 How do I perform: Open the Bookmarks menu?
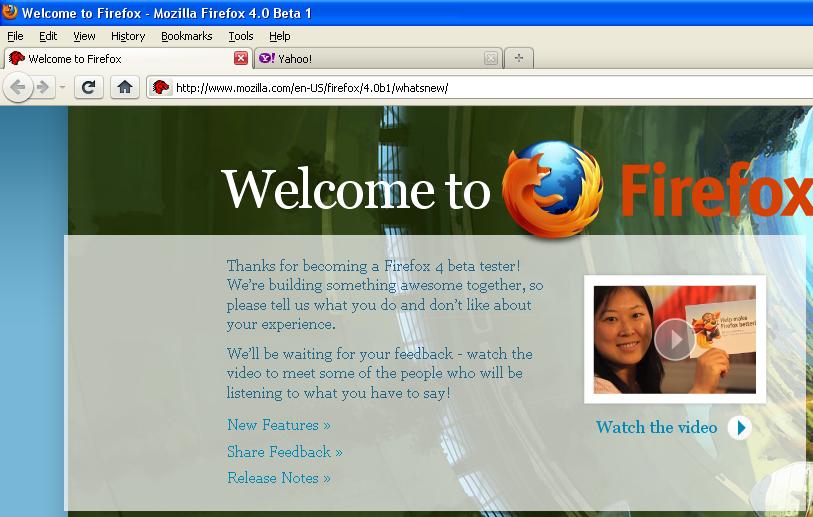187,36
